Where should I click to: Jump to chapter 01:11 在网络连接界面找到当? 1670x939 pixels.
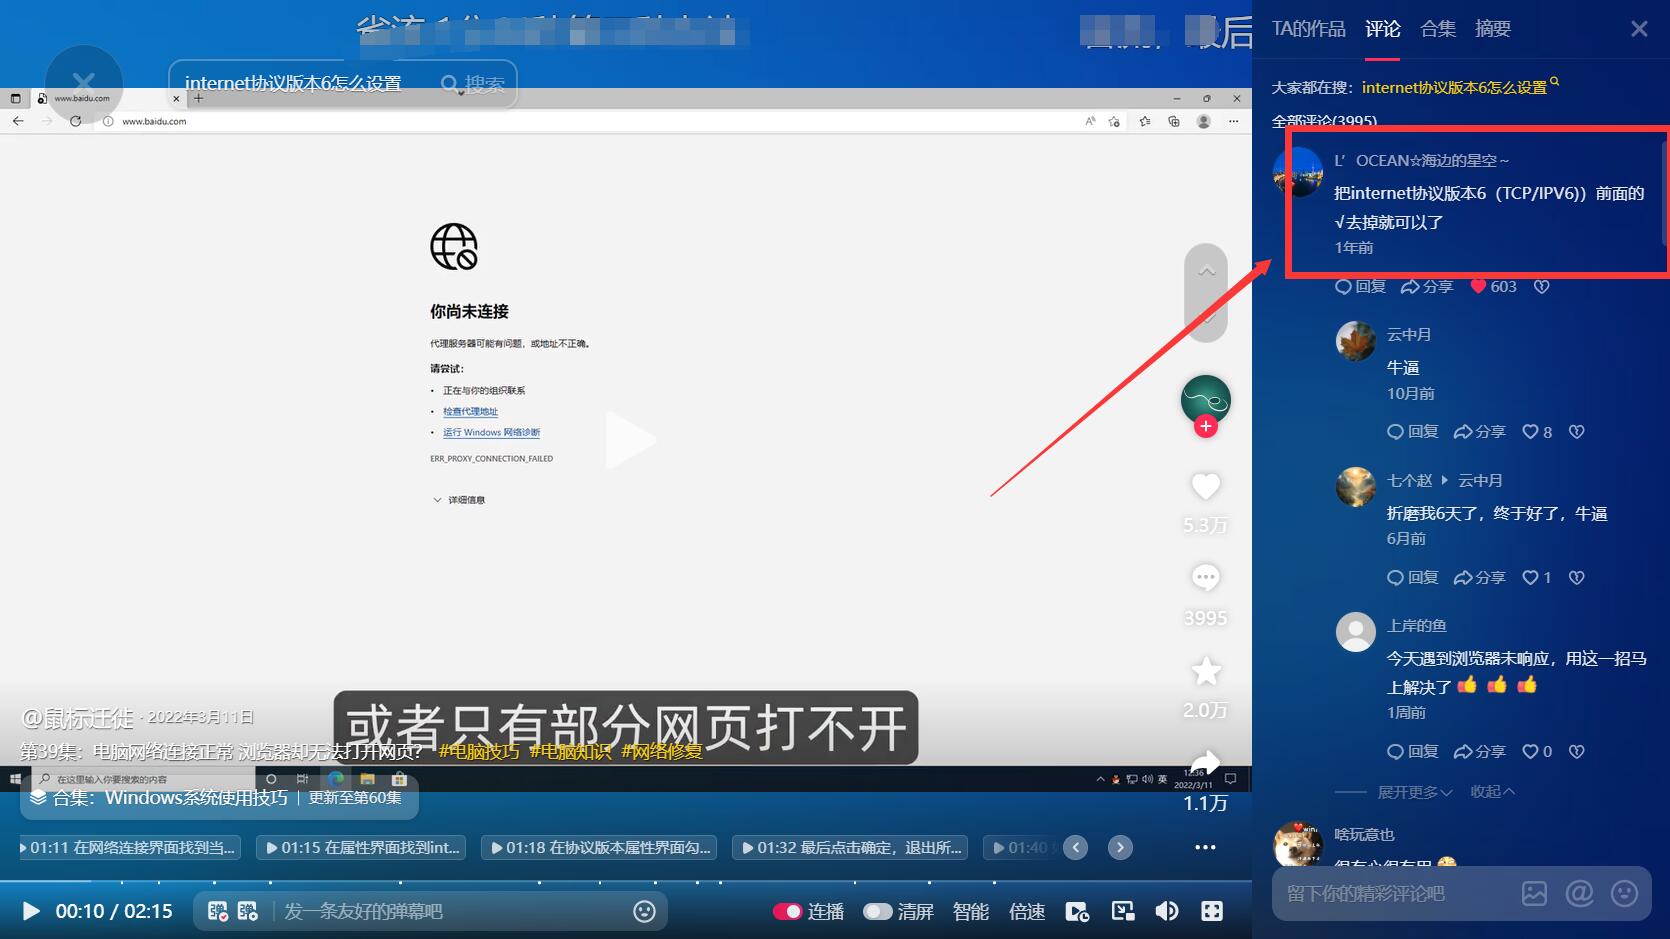click(x=130, y=847)
